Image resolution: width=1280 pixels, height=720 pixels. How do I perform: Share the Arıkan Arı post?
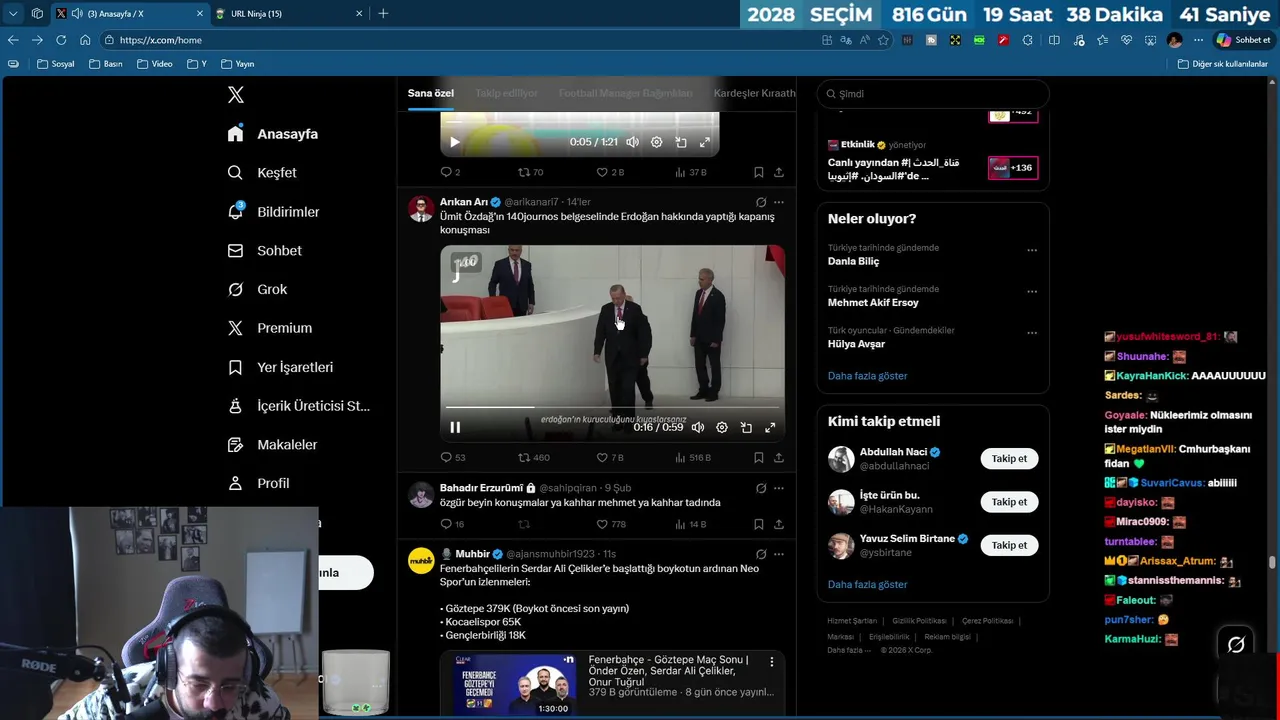click(779, 457)
